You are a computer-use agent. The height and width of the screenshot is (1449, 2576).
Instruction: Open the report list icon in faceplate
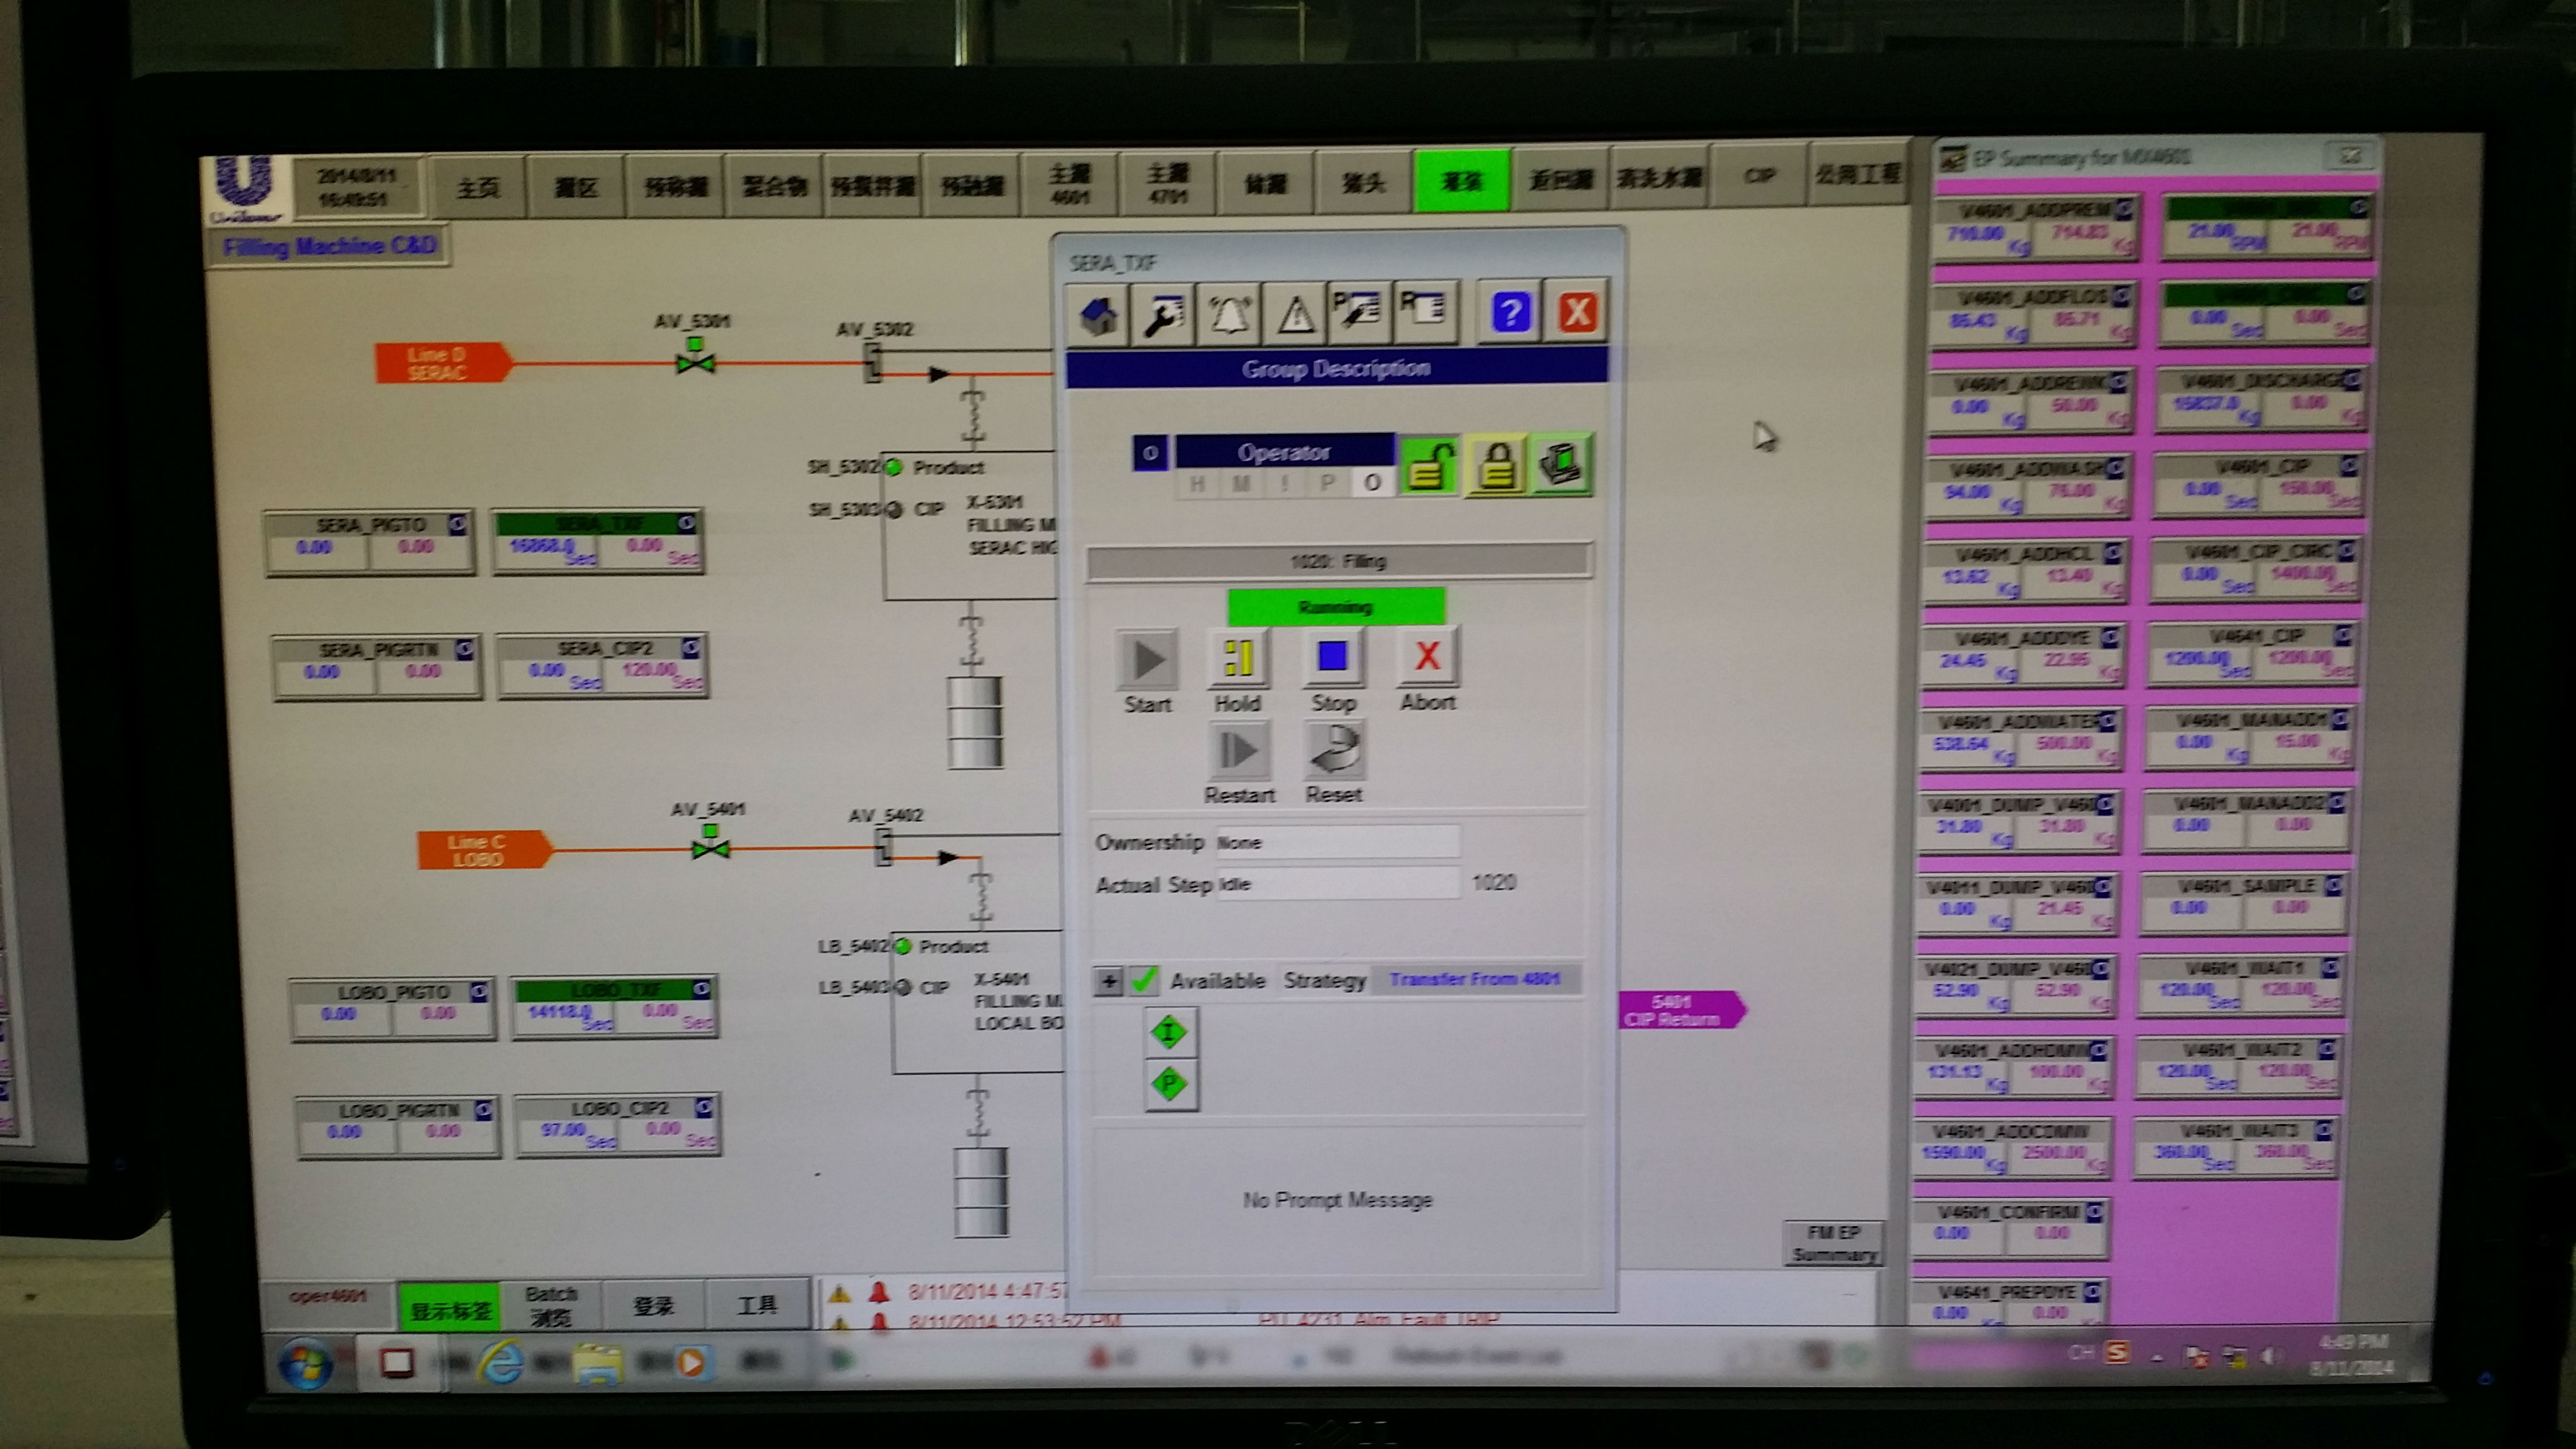[x=1425, y=312]
